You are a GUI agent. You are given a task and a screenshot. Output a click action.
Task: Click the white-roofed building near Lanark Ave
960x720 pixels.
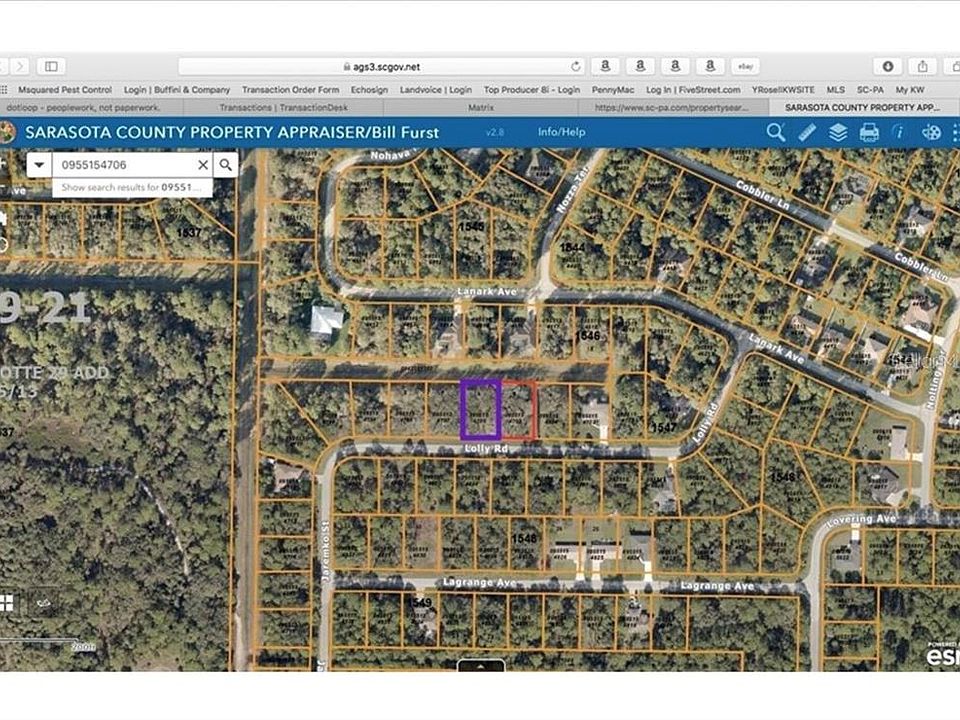tap(326, 320)
